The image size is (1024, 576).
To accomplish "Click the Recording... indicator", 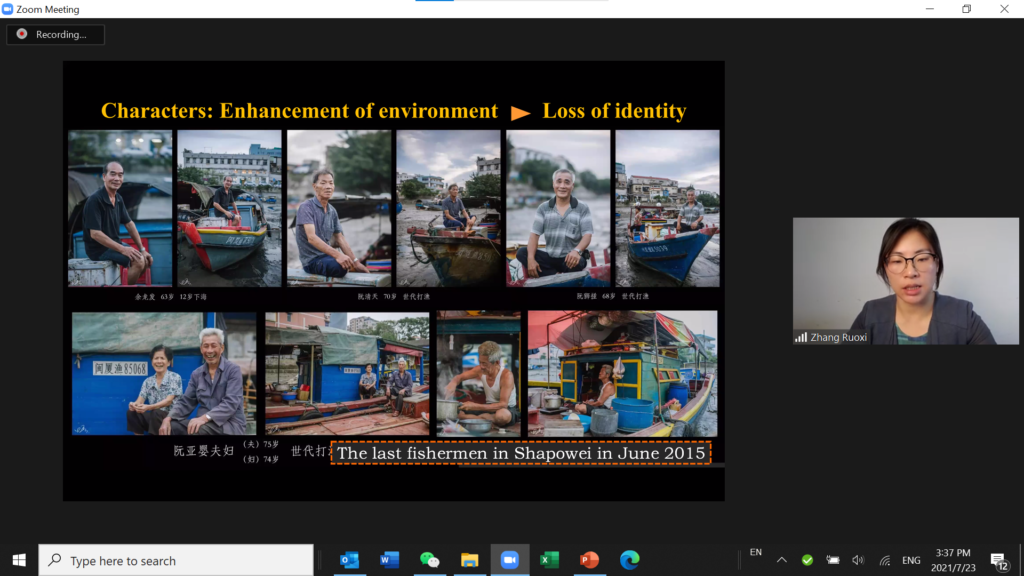I will click(55, 34).
